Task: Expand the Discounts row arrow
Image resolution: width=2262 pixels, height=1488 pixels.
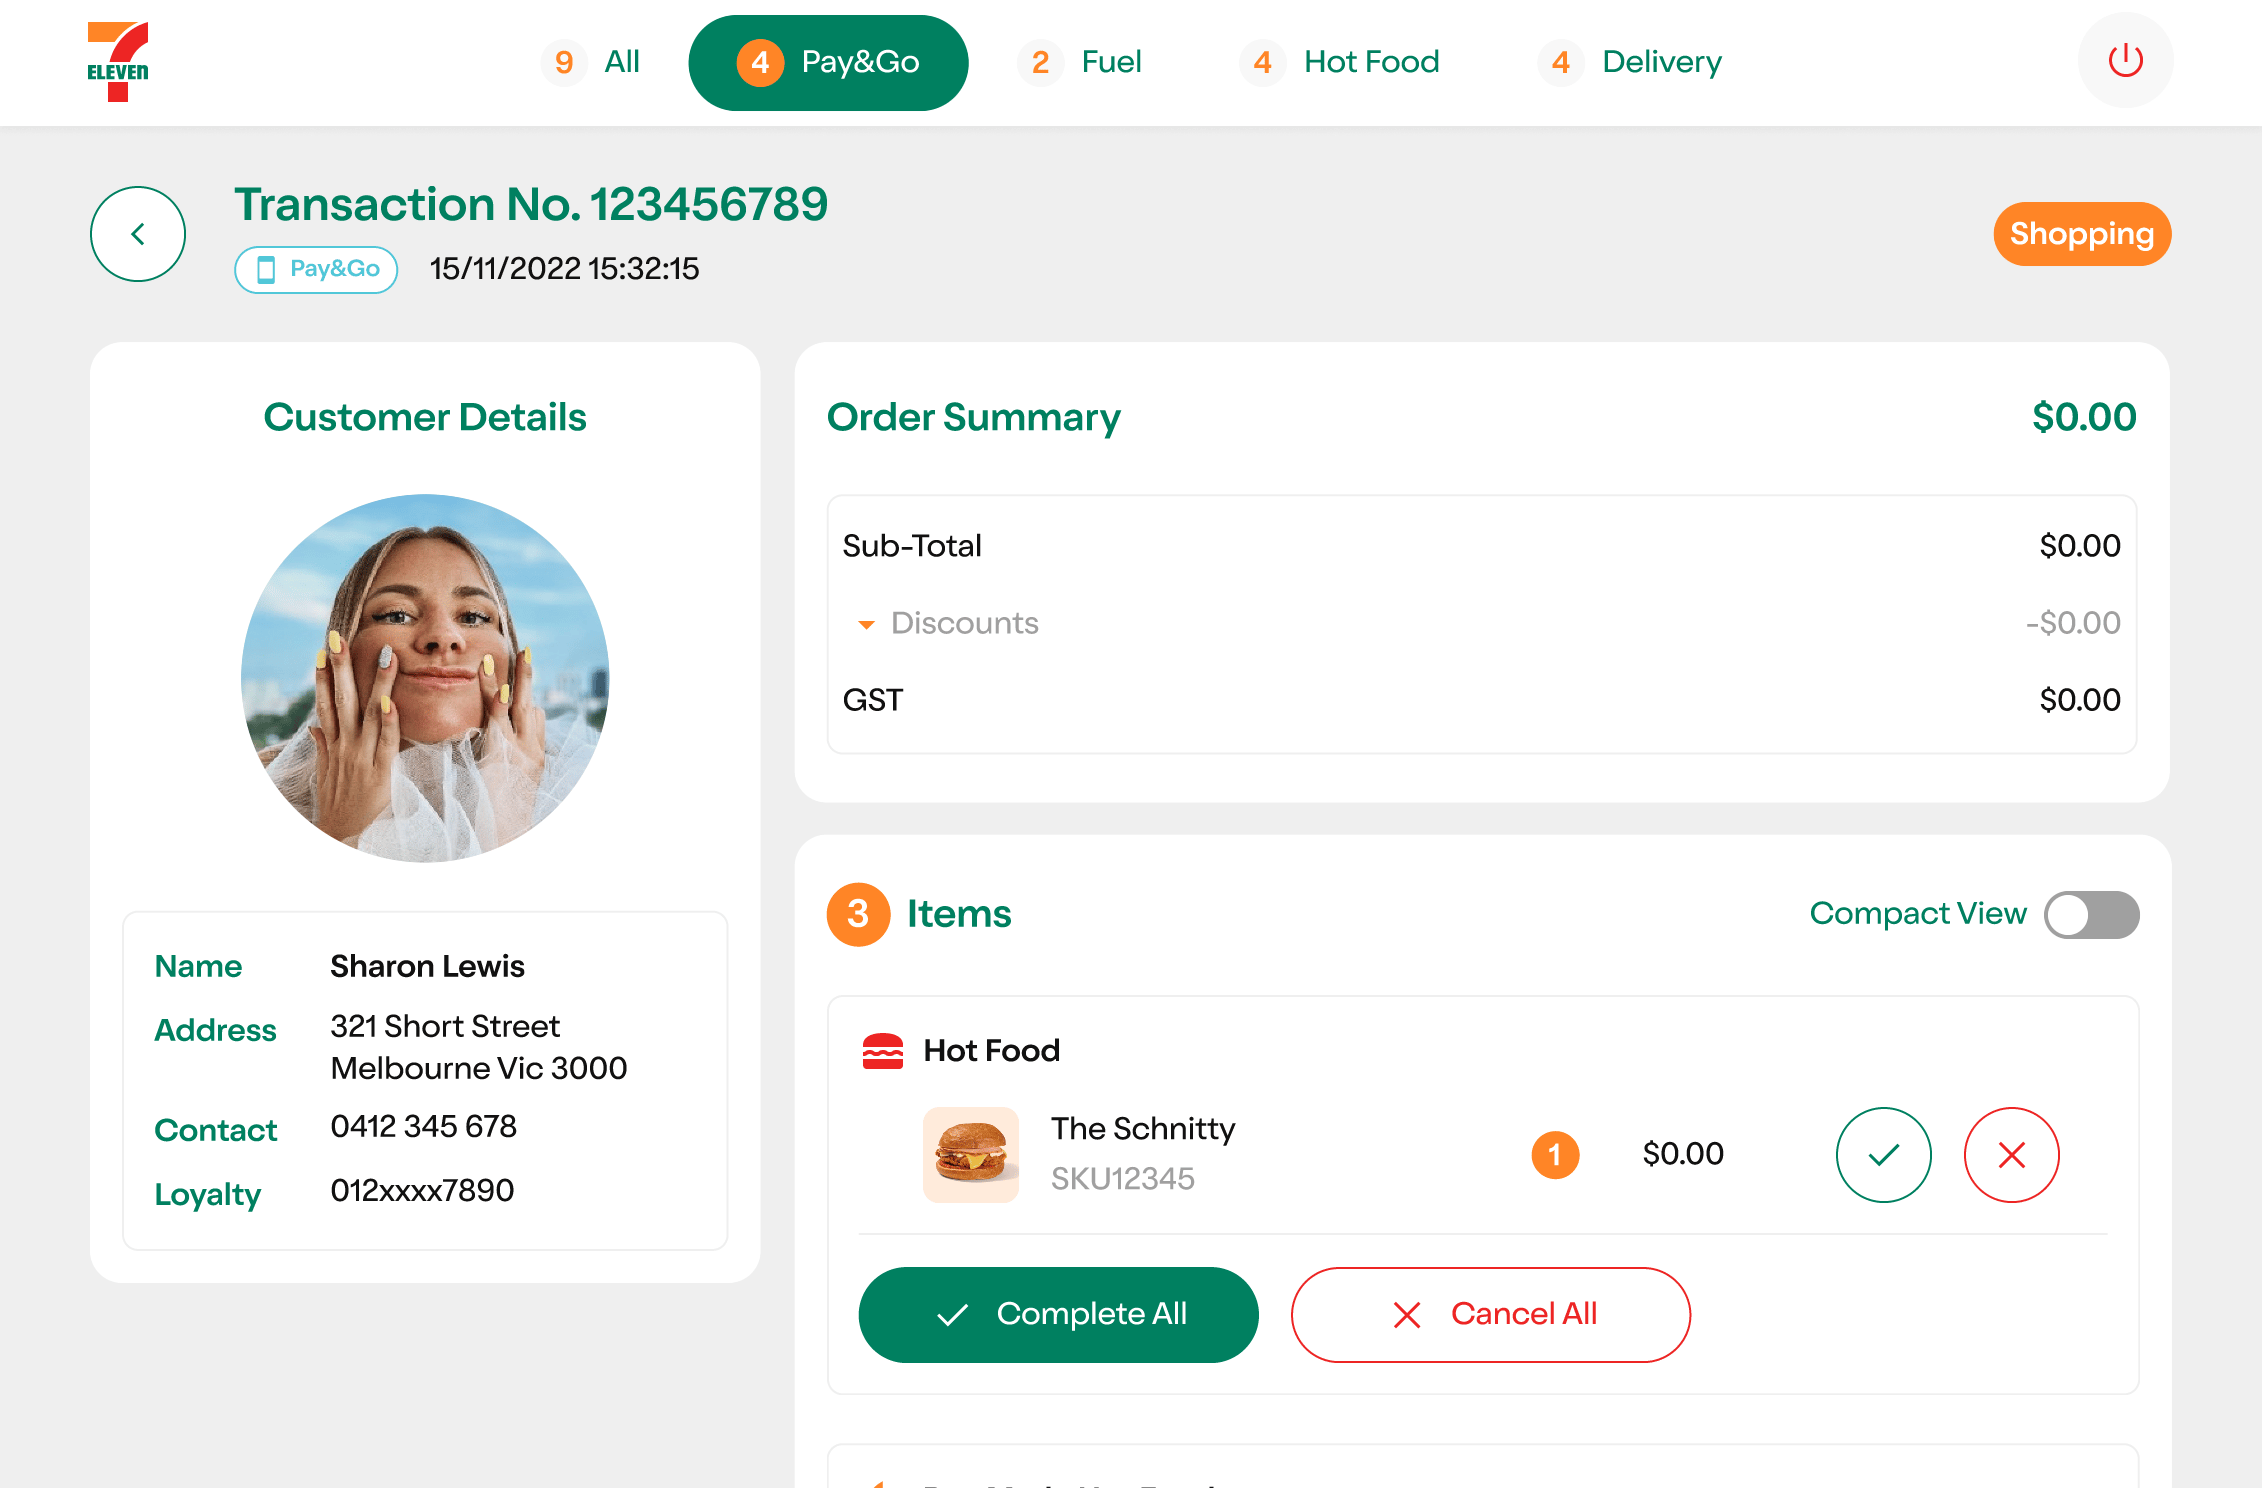Action: 867,624
